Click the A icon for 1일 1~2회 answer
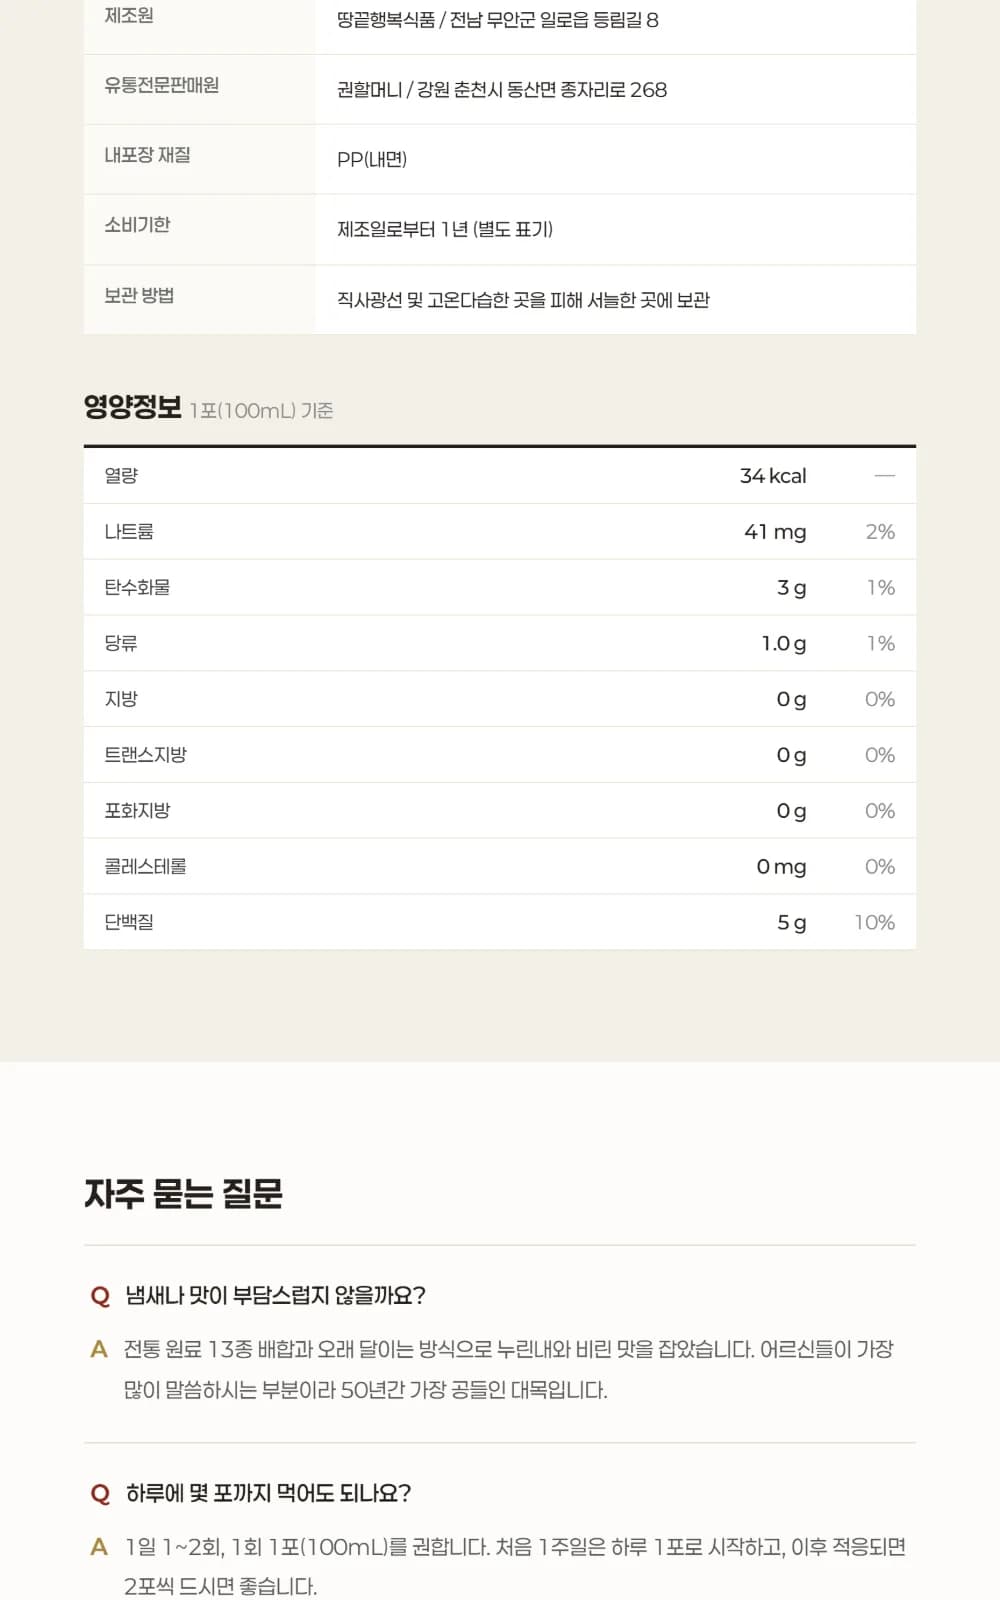 pos(99,1548)
